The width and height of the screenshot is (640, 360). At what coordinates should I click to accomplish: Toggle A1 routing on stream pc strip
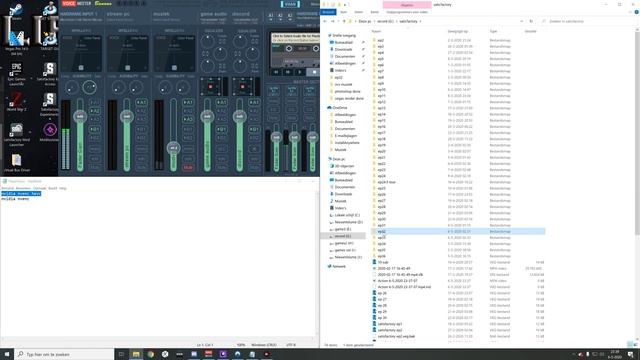point(141,102)
